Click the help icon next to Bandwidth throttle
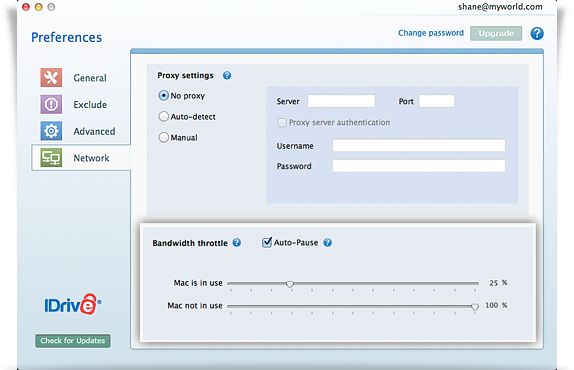 237,243
